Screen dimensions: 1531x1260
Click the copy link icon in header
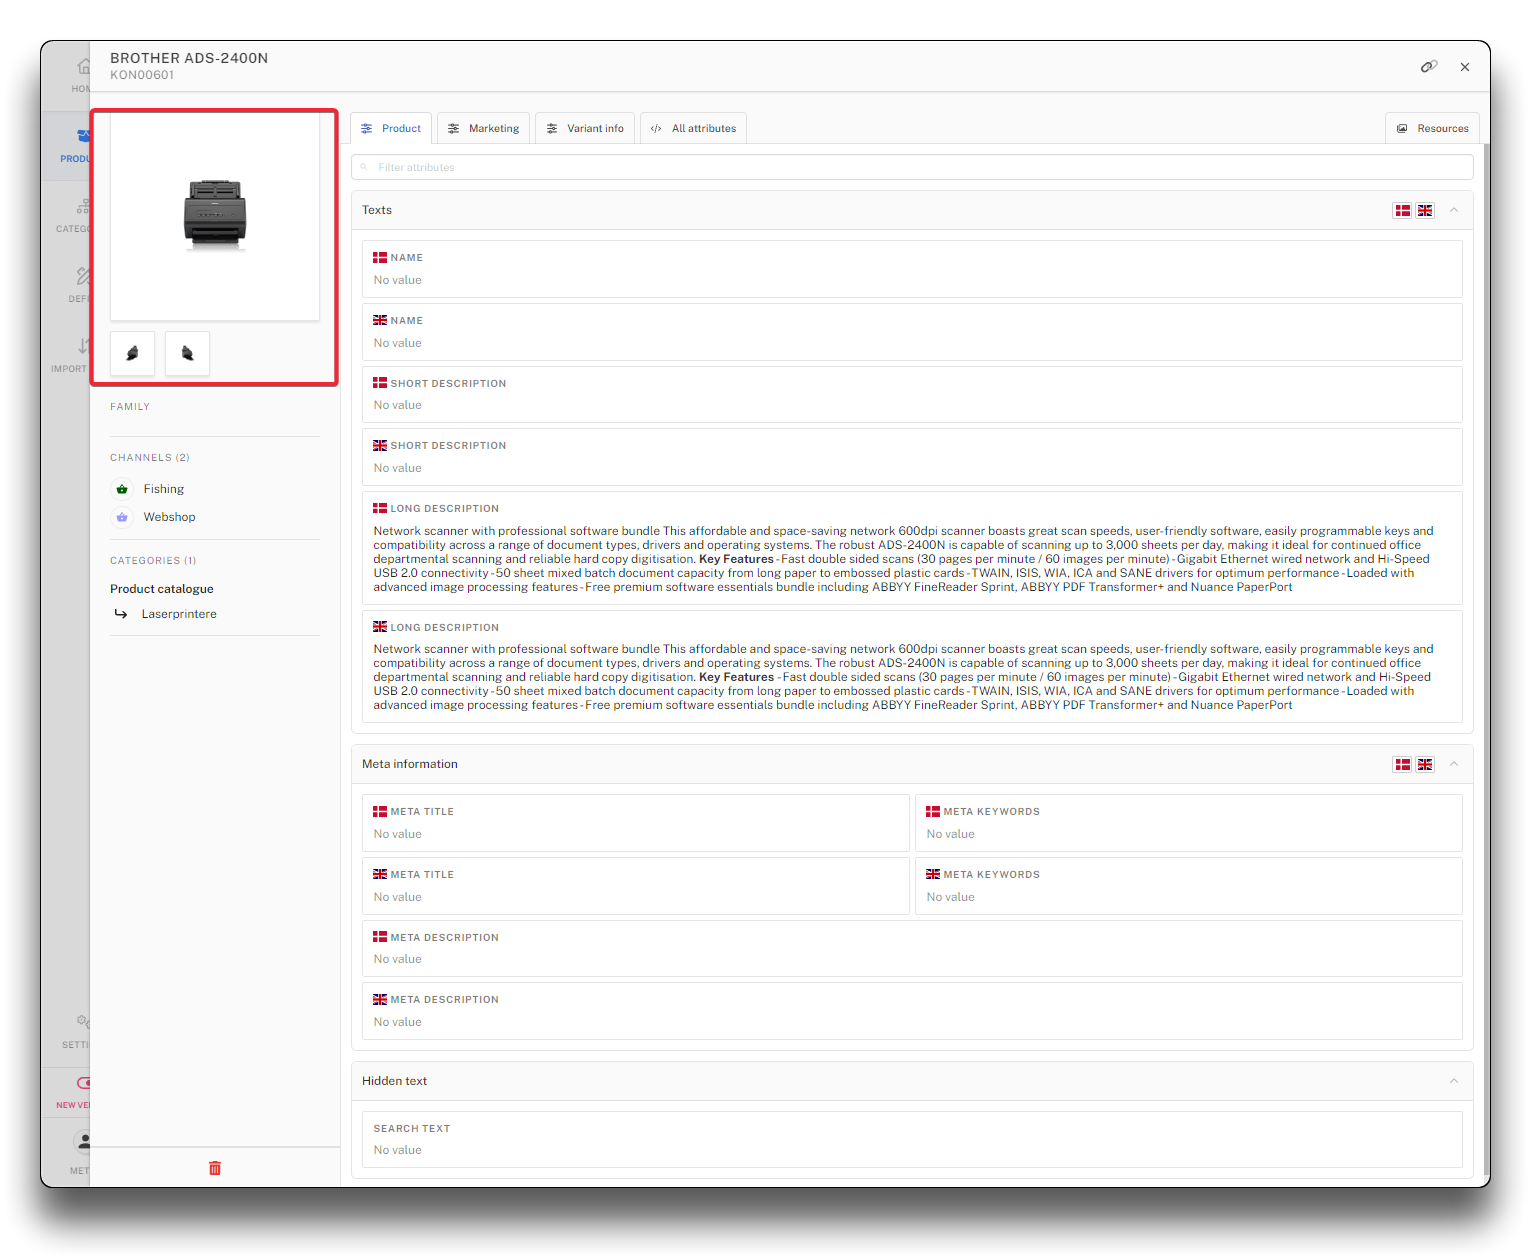click(1428, 67)
